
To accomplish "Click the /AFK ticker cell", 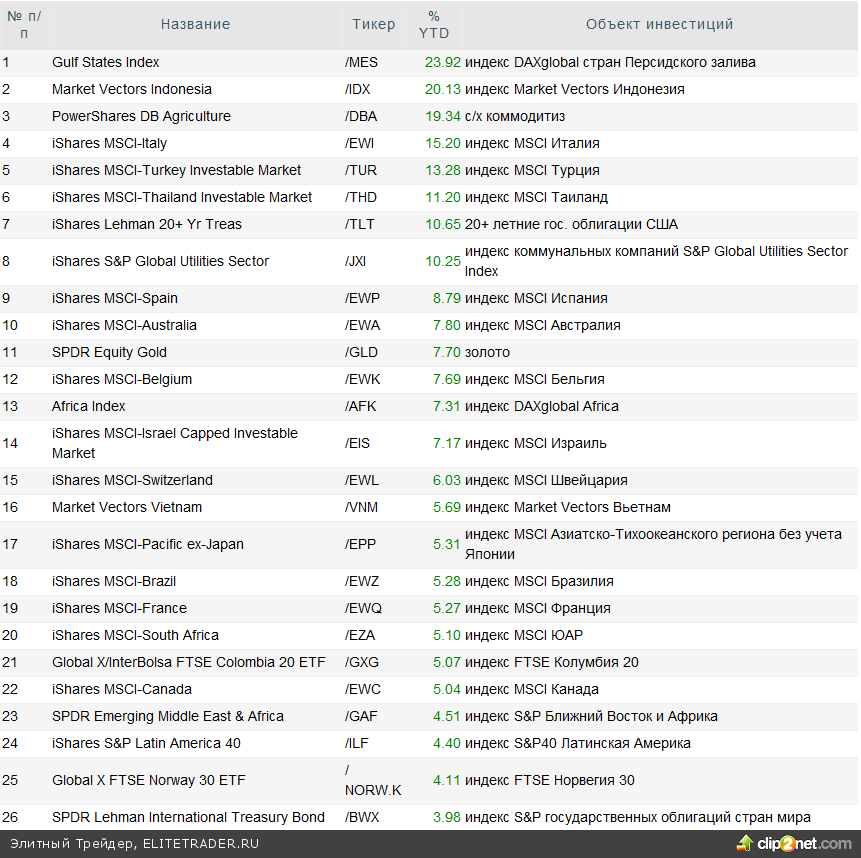I will [x=361, y=406].
